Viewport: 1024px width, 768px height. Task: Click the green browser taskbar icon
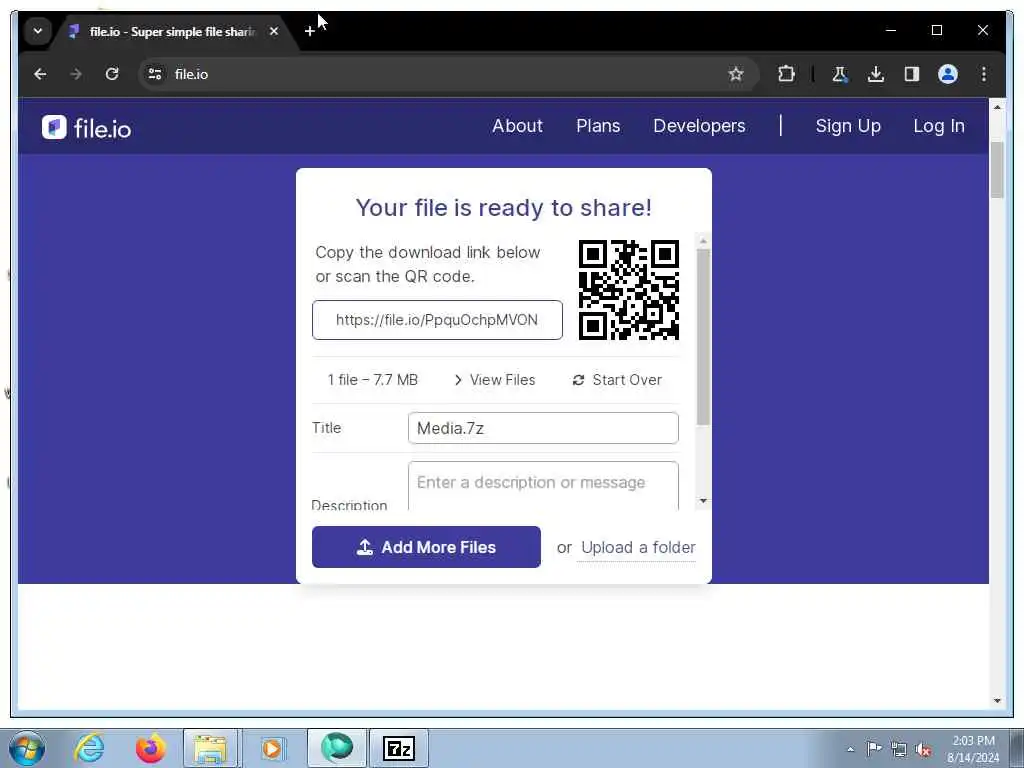337,748
